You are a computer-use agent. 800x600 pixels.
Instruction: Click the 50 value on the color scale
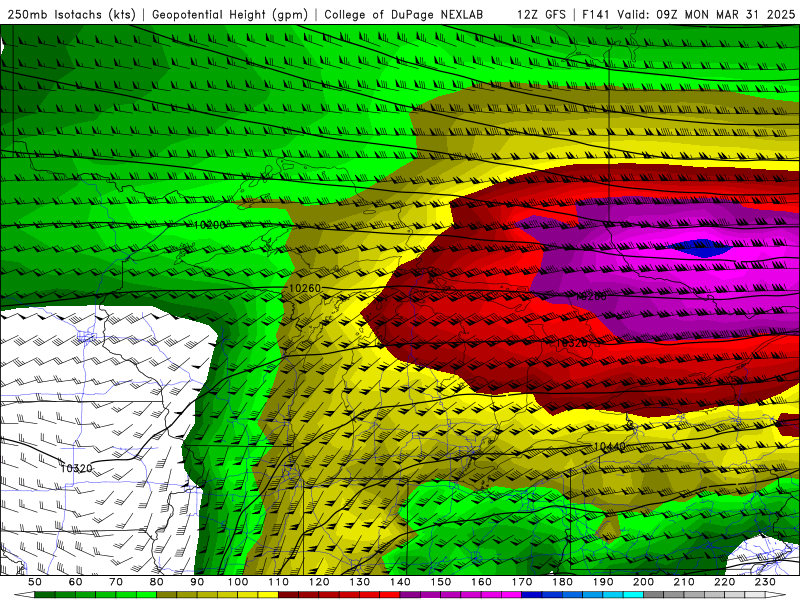coord(35,582)
